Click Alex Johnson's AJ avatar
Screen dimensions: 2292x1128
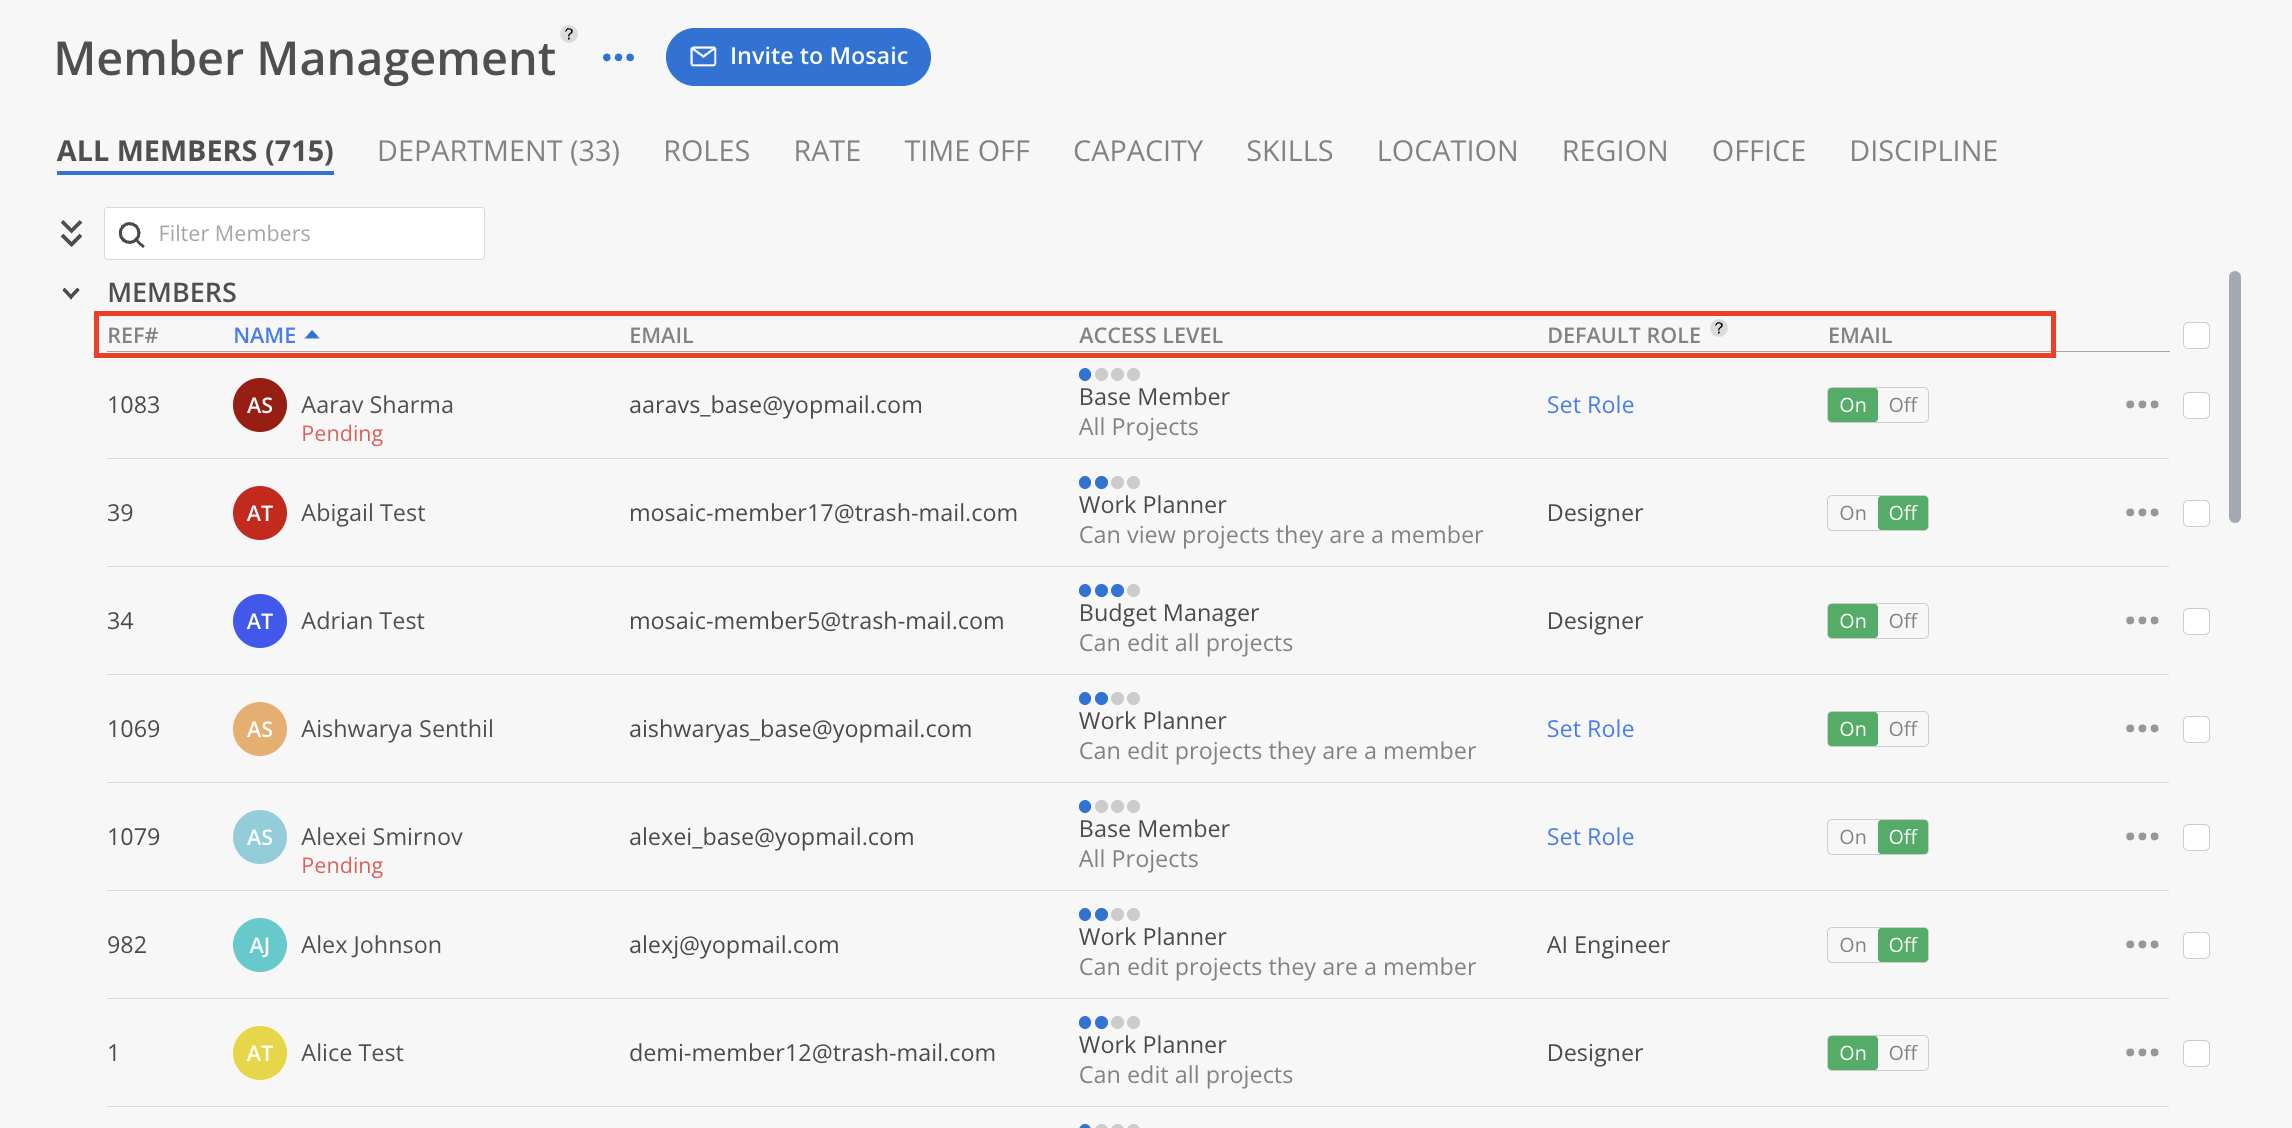click(x=260, y=945)
